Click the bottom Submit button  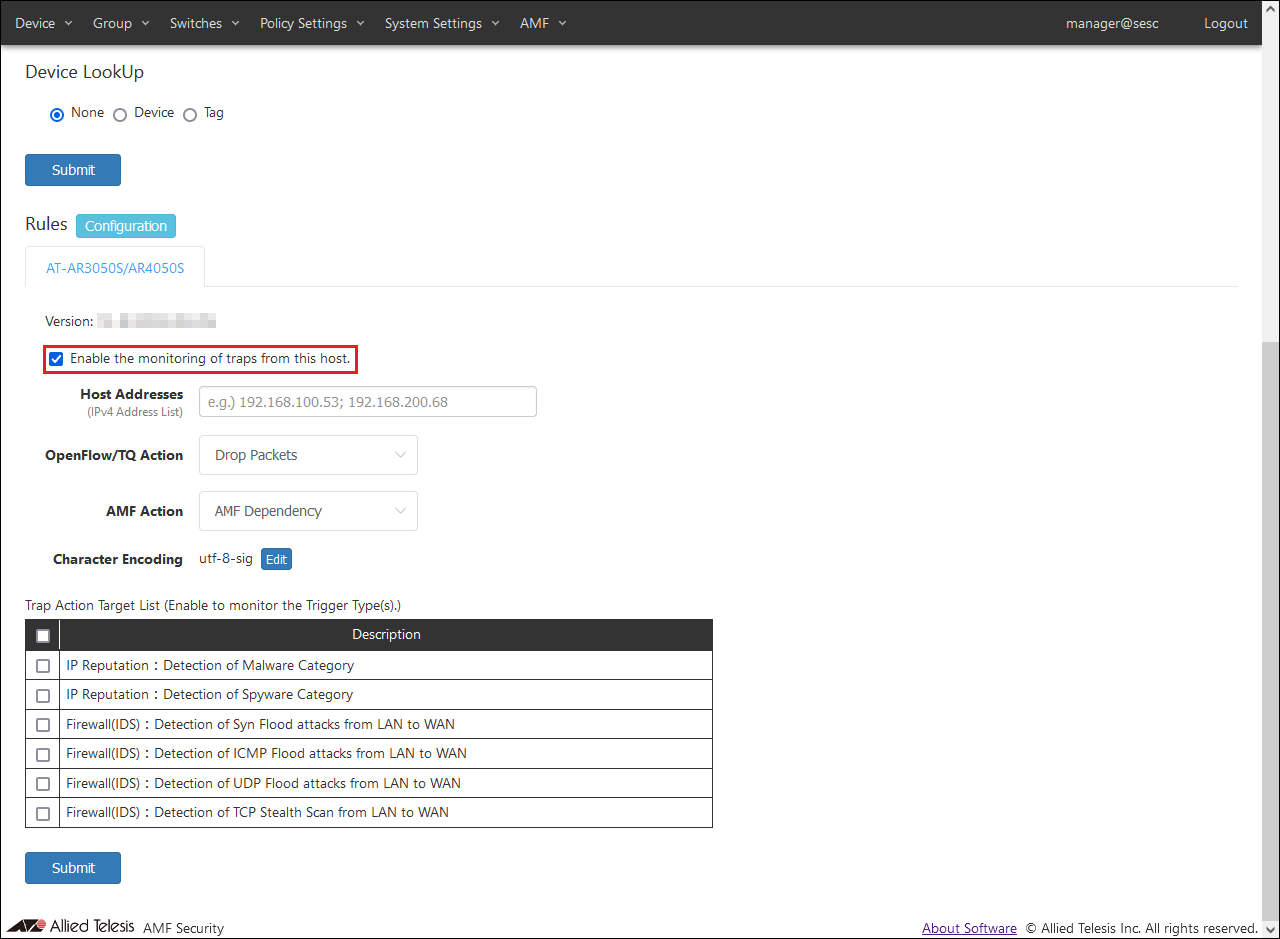tap(73, 868)
